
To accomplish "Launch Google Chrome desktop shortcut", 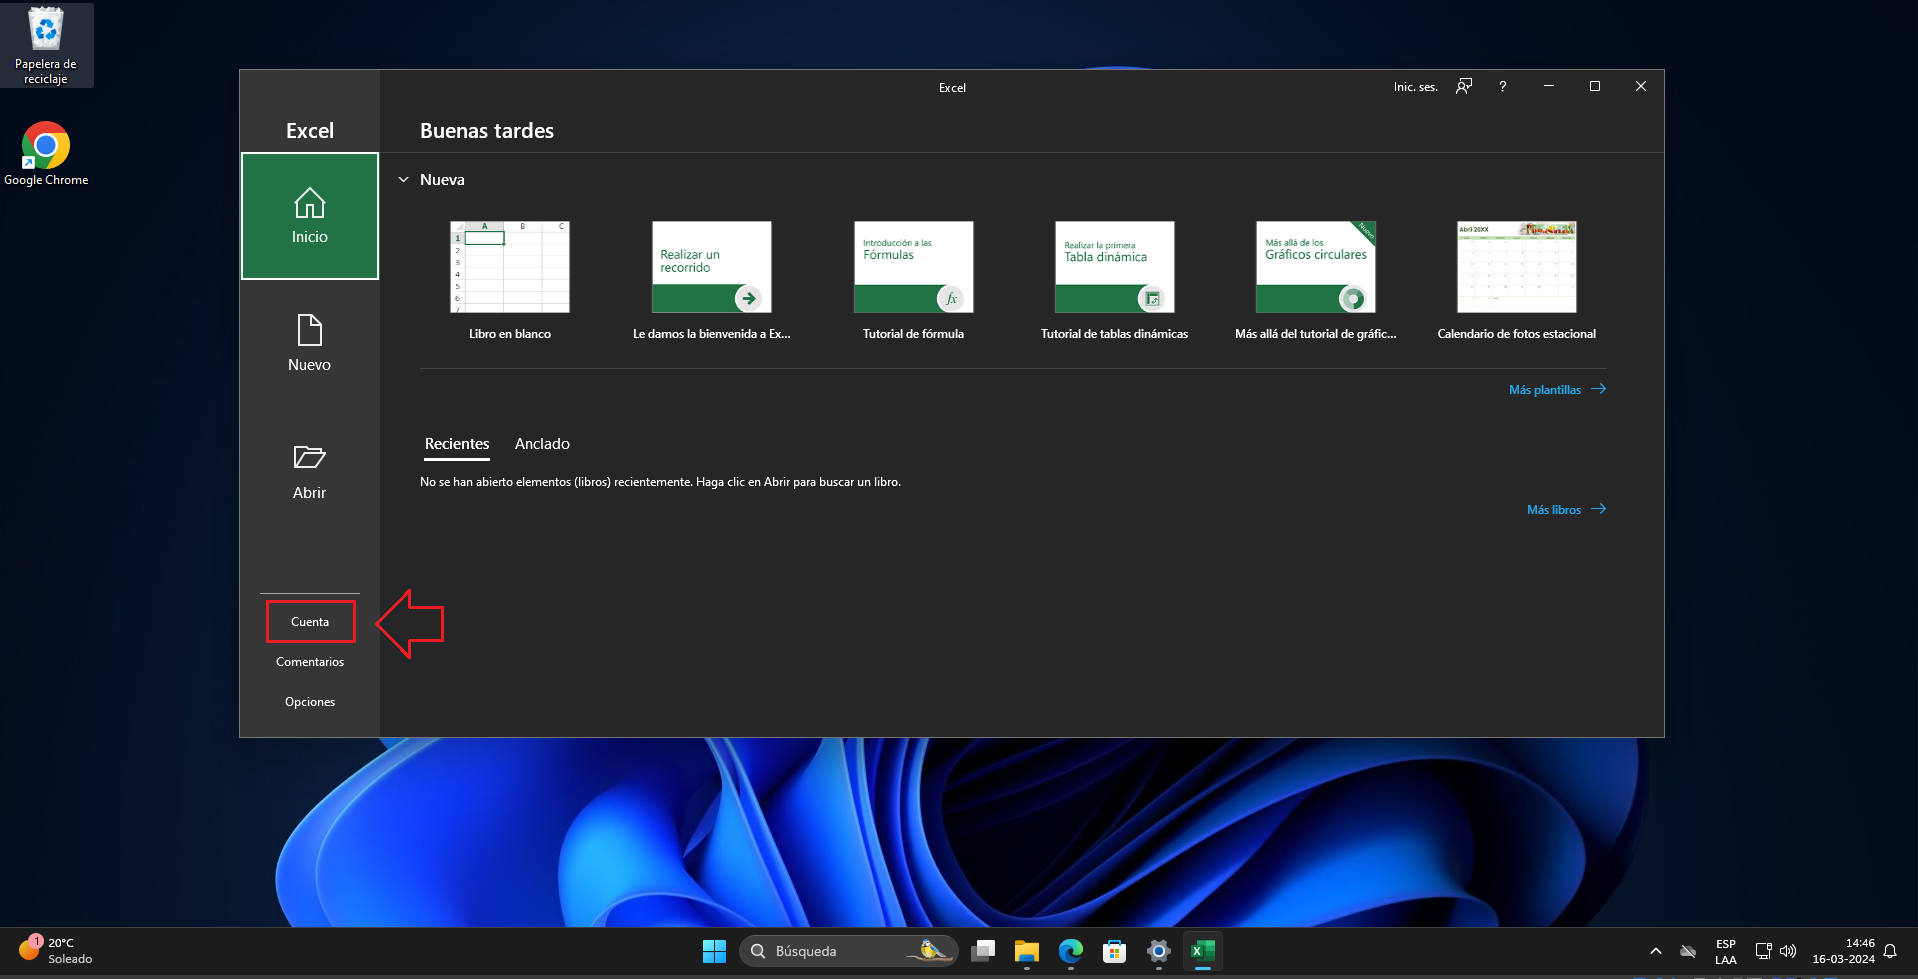I will [x=46, y=154].
